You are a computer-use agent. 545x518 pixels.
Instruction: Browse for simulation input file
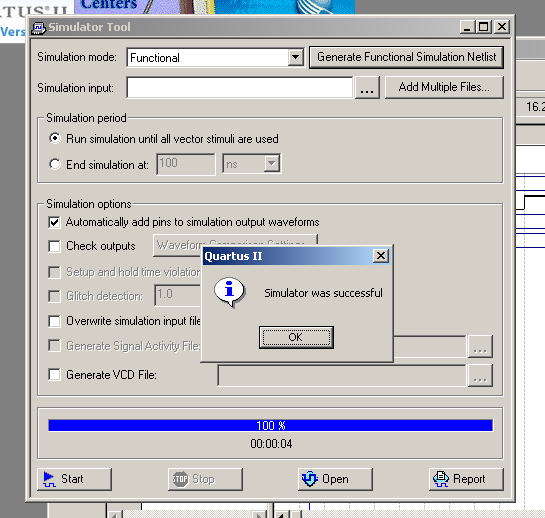tap(367, 88)
